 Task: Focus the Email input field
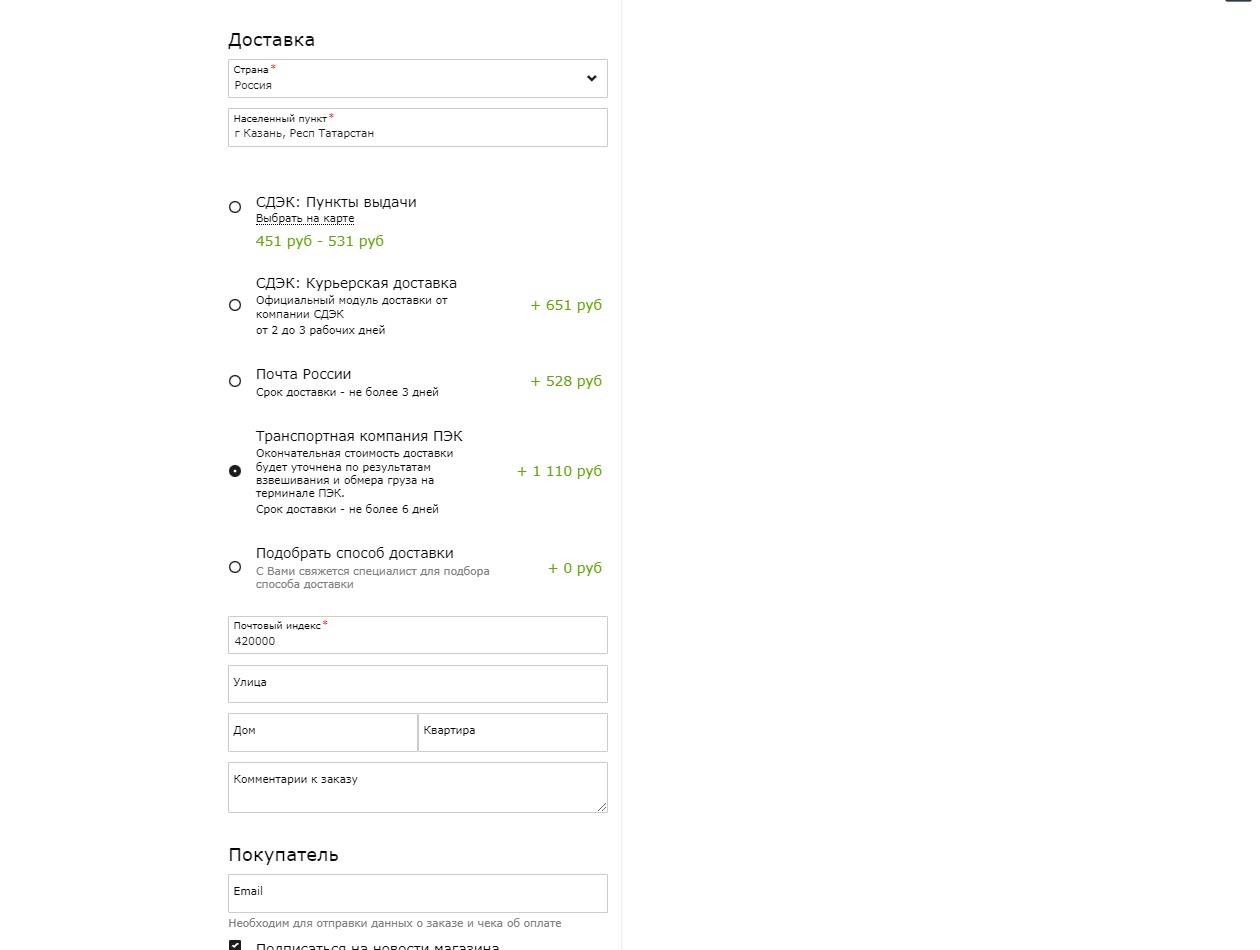point(417,893)
